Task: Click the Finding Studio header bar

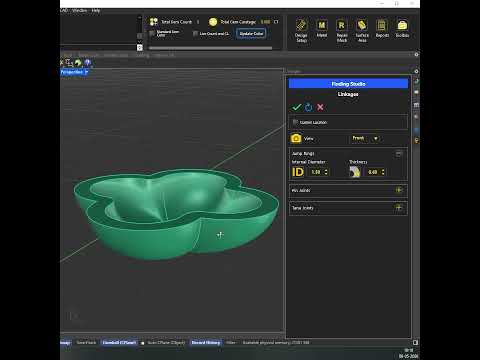Action: pos(348,84)
